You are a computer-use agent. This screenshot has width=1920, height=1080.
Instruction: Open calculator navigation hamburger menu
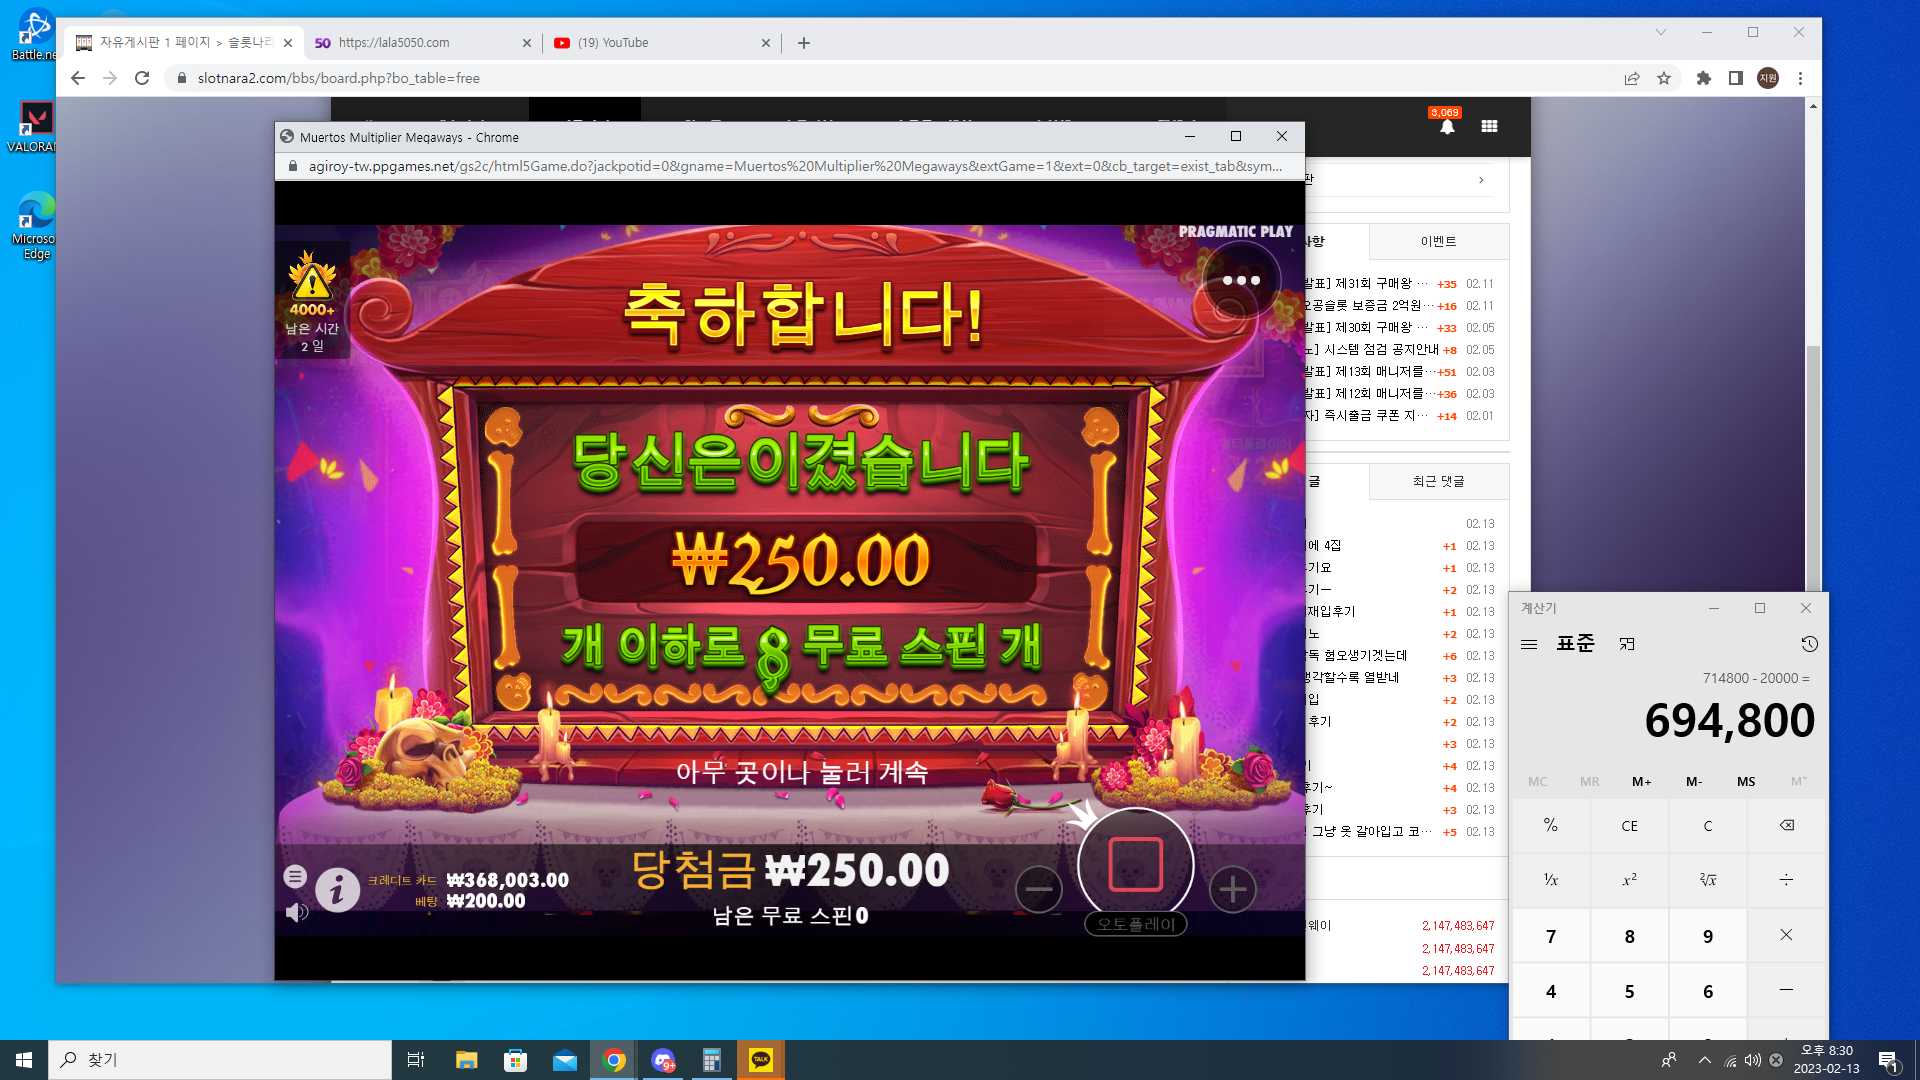click(x=1529, y=644)
